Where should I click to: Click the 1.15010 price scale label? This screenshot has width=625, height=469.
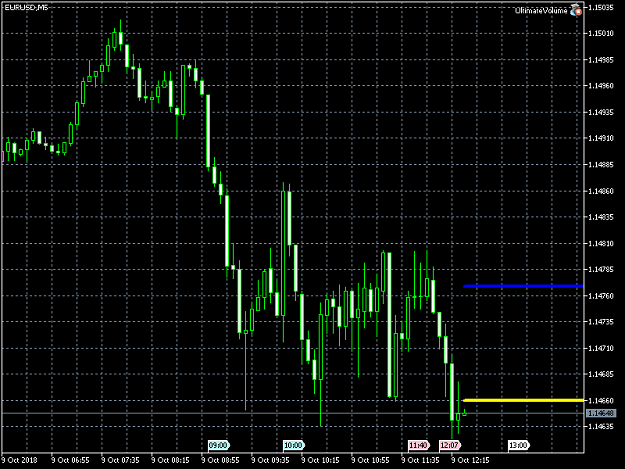pyautogui.click(x=601, y=33)
